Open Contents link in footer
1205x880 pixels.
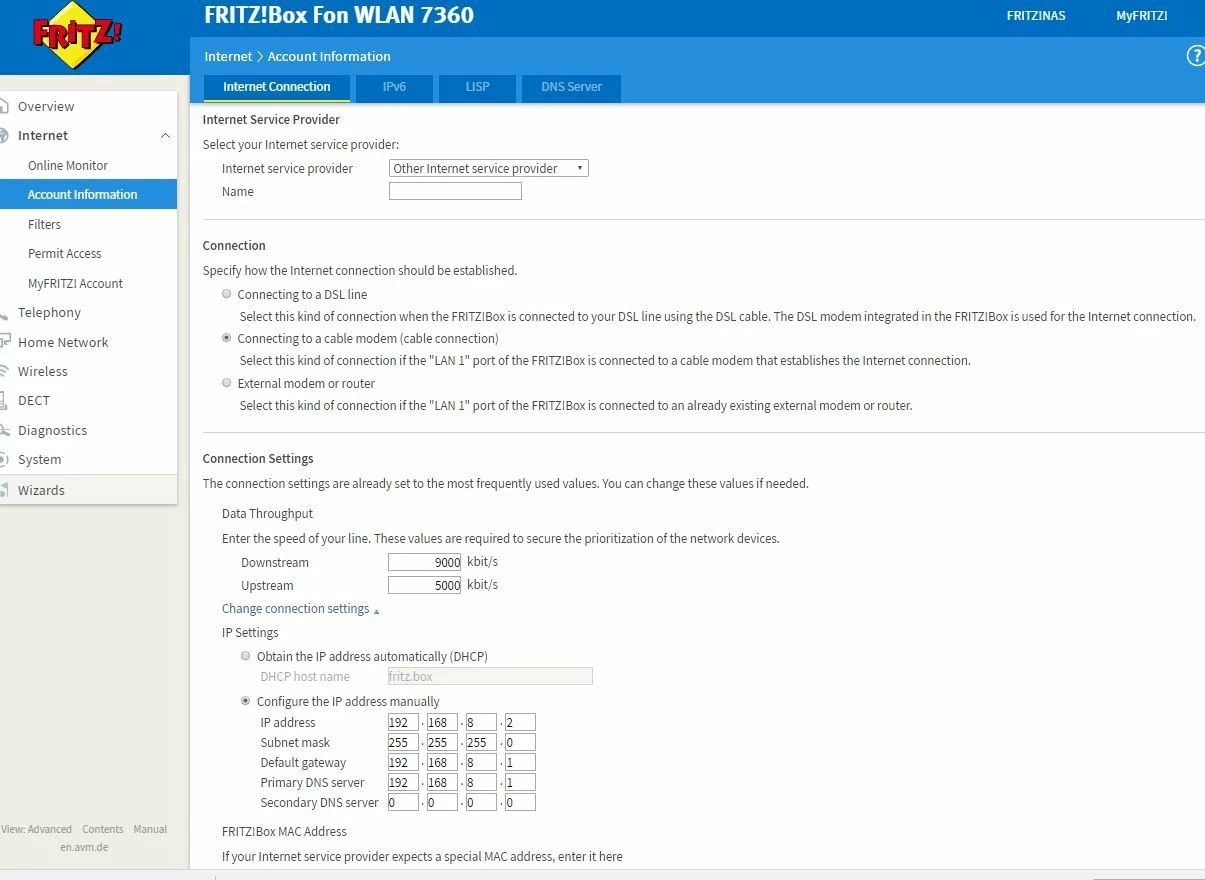tap(103, 829)
